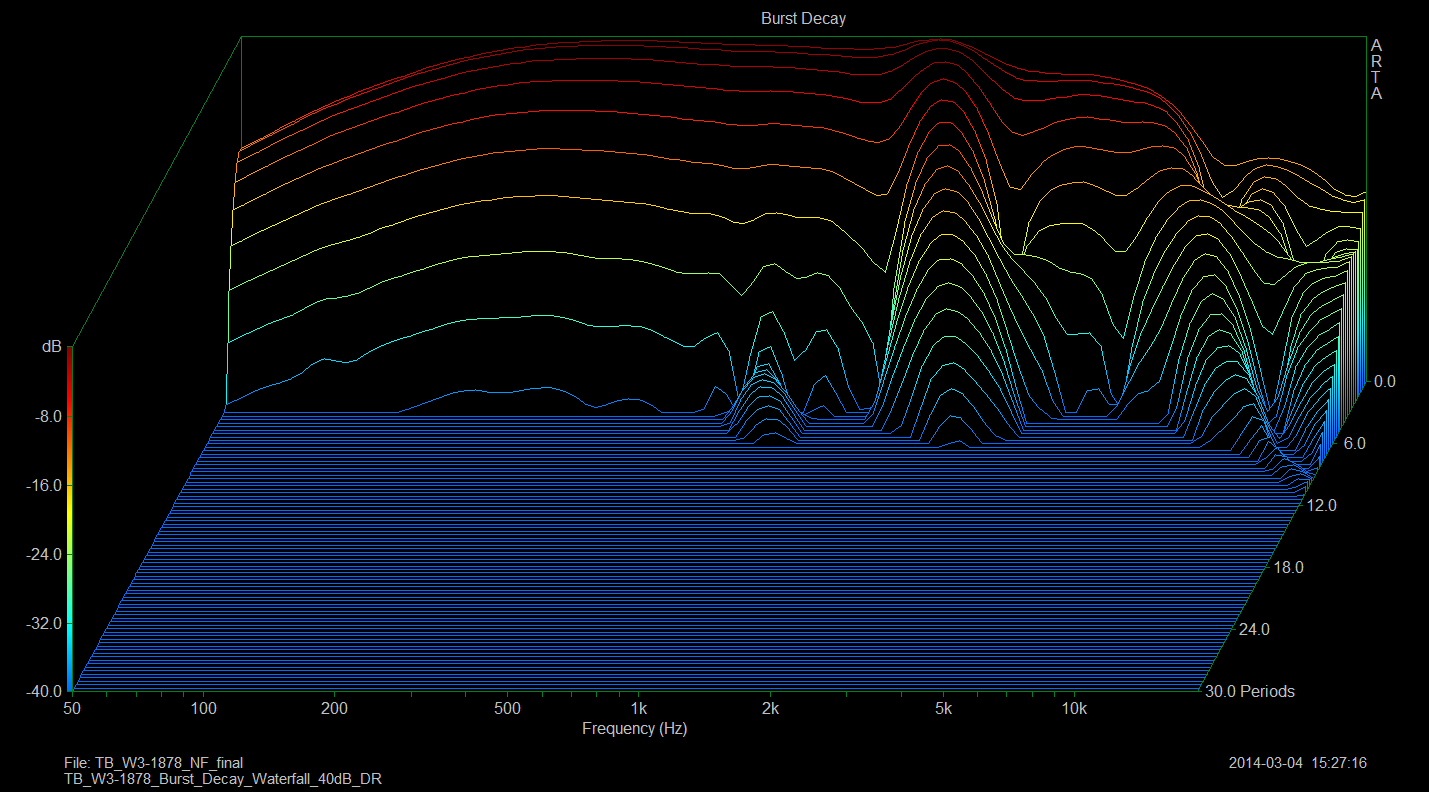Click the File: TB_W3-1878_NF_final text

(x=153, y=763)
